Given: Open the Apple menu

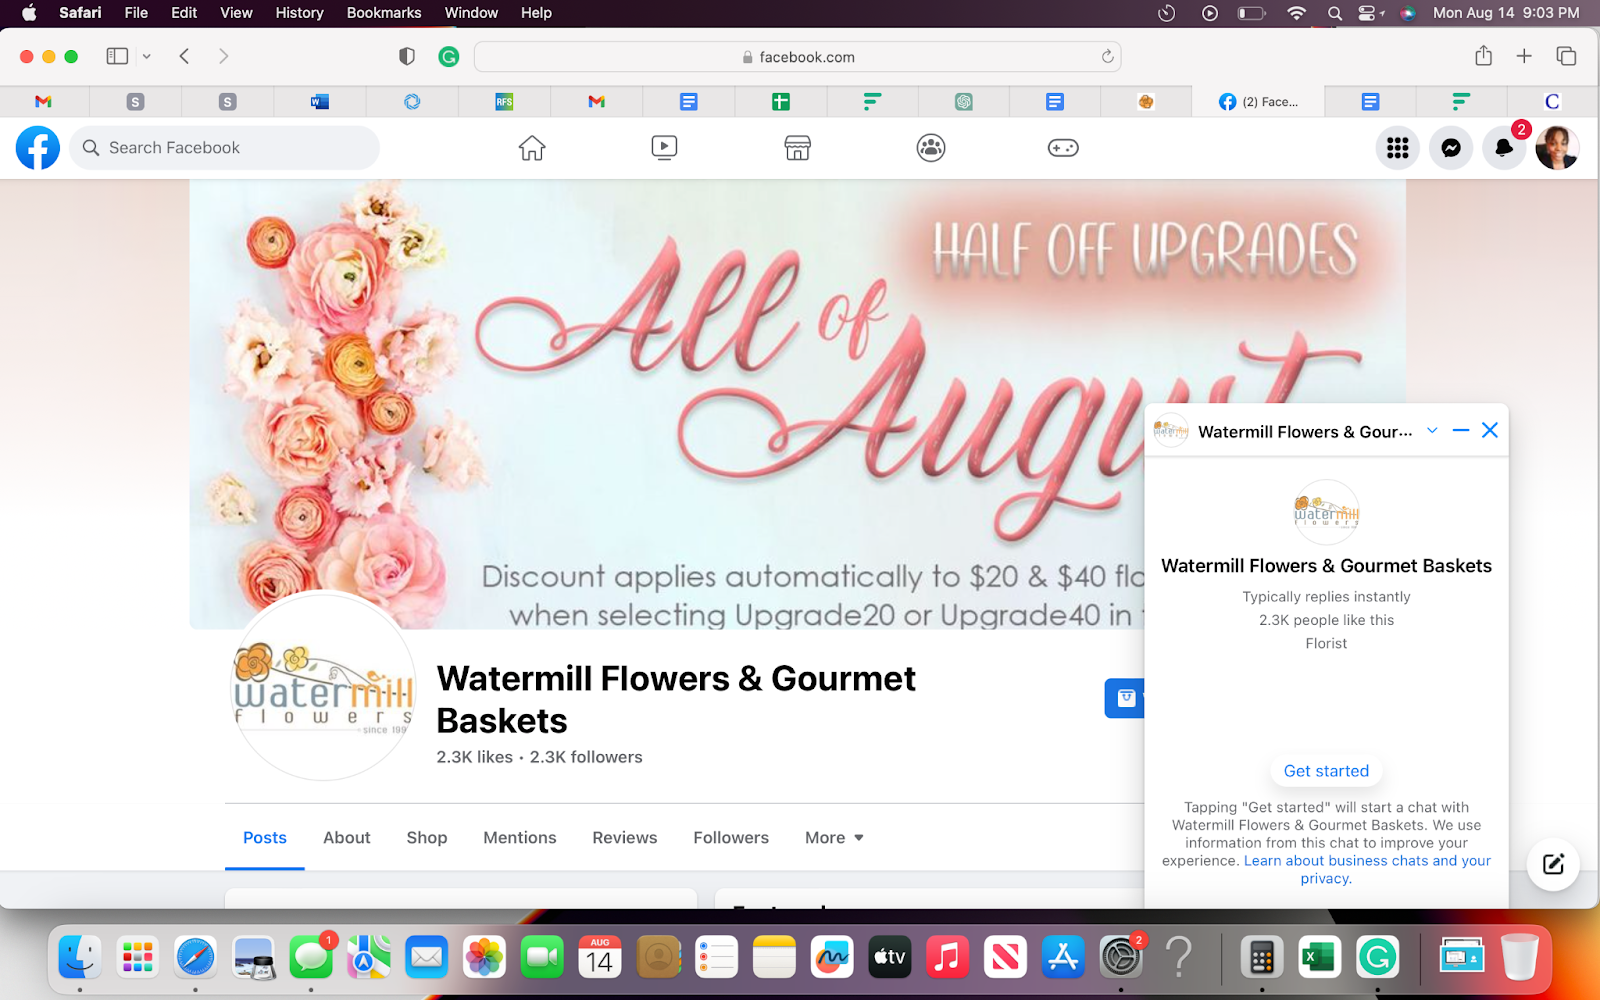Looking at the screenshot, I should click(x=29, y=13).
